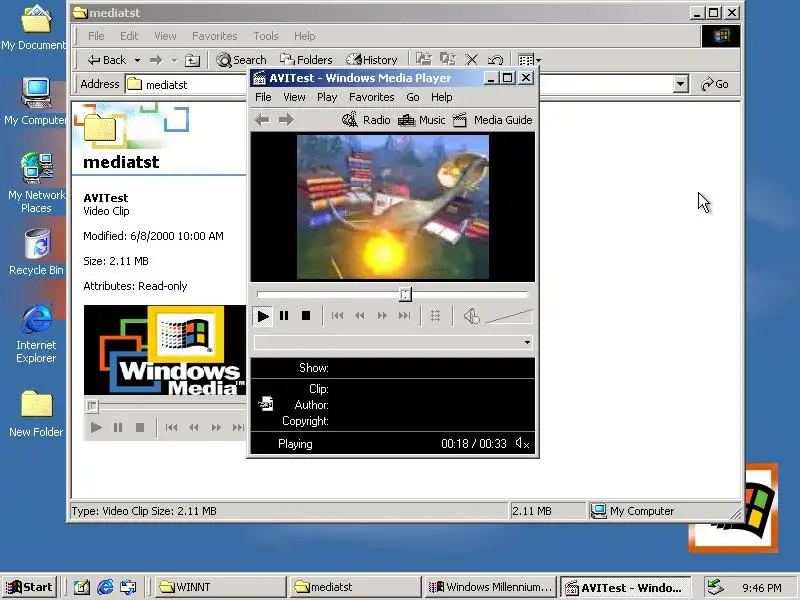Stop preview in Explorer web view pane
The height and width of the screenshot is (600, 800).
pos(140,428)
